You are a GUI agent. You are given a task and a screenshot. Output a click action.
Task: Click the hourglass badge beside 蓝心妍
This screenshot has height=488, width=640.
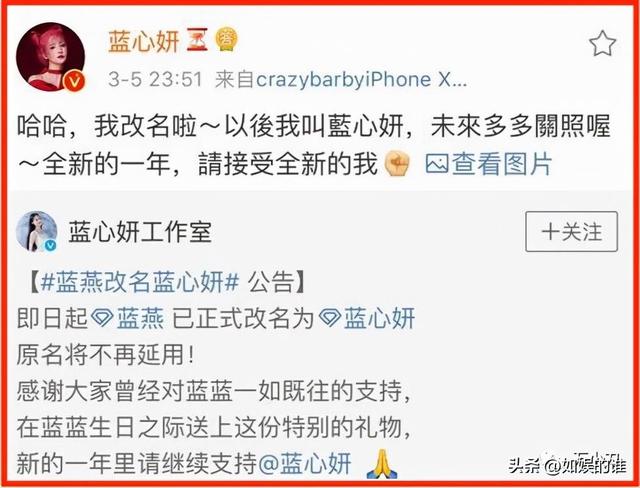pos(197,40)
